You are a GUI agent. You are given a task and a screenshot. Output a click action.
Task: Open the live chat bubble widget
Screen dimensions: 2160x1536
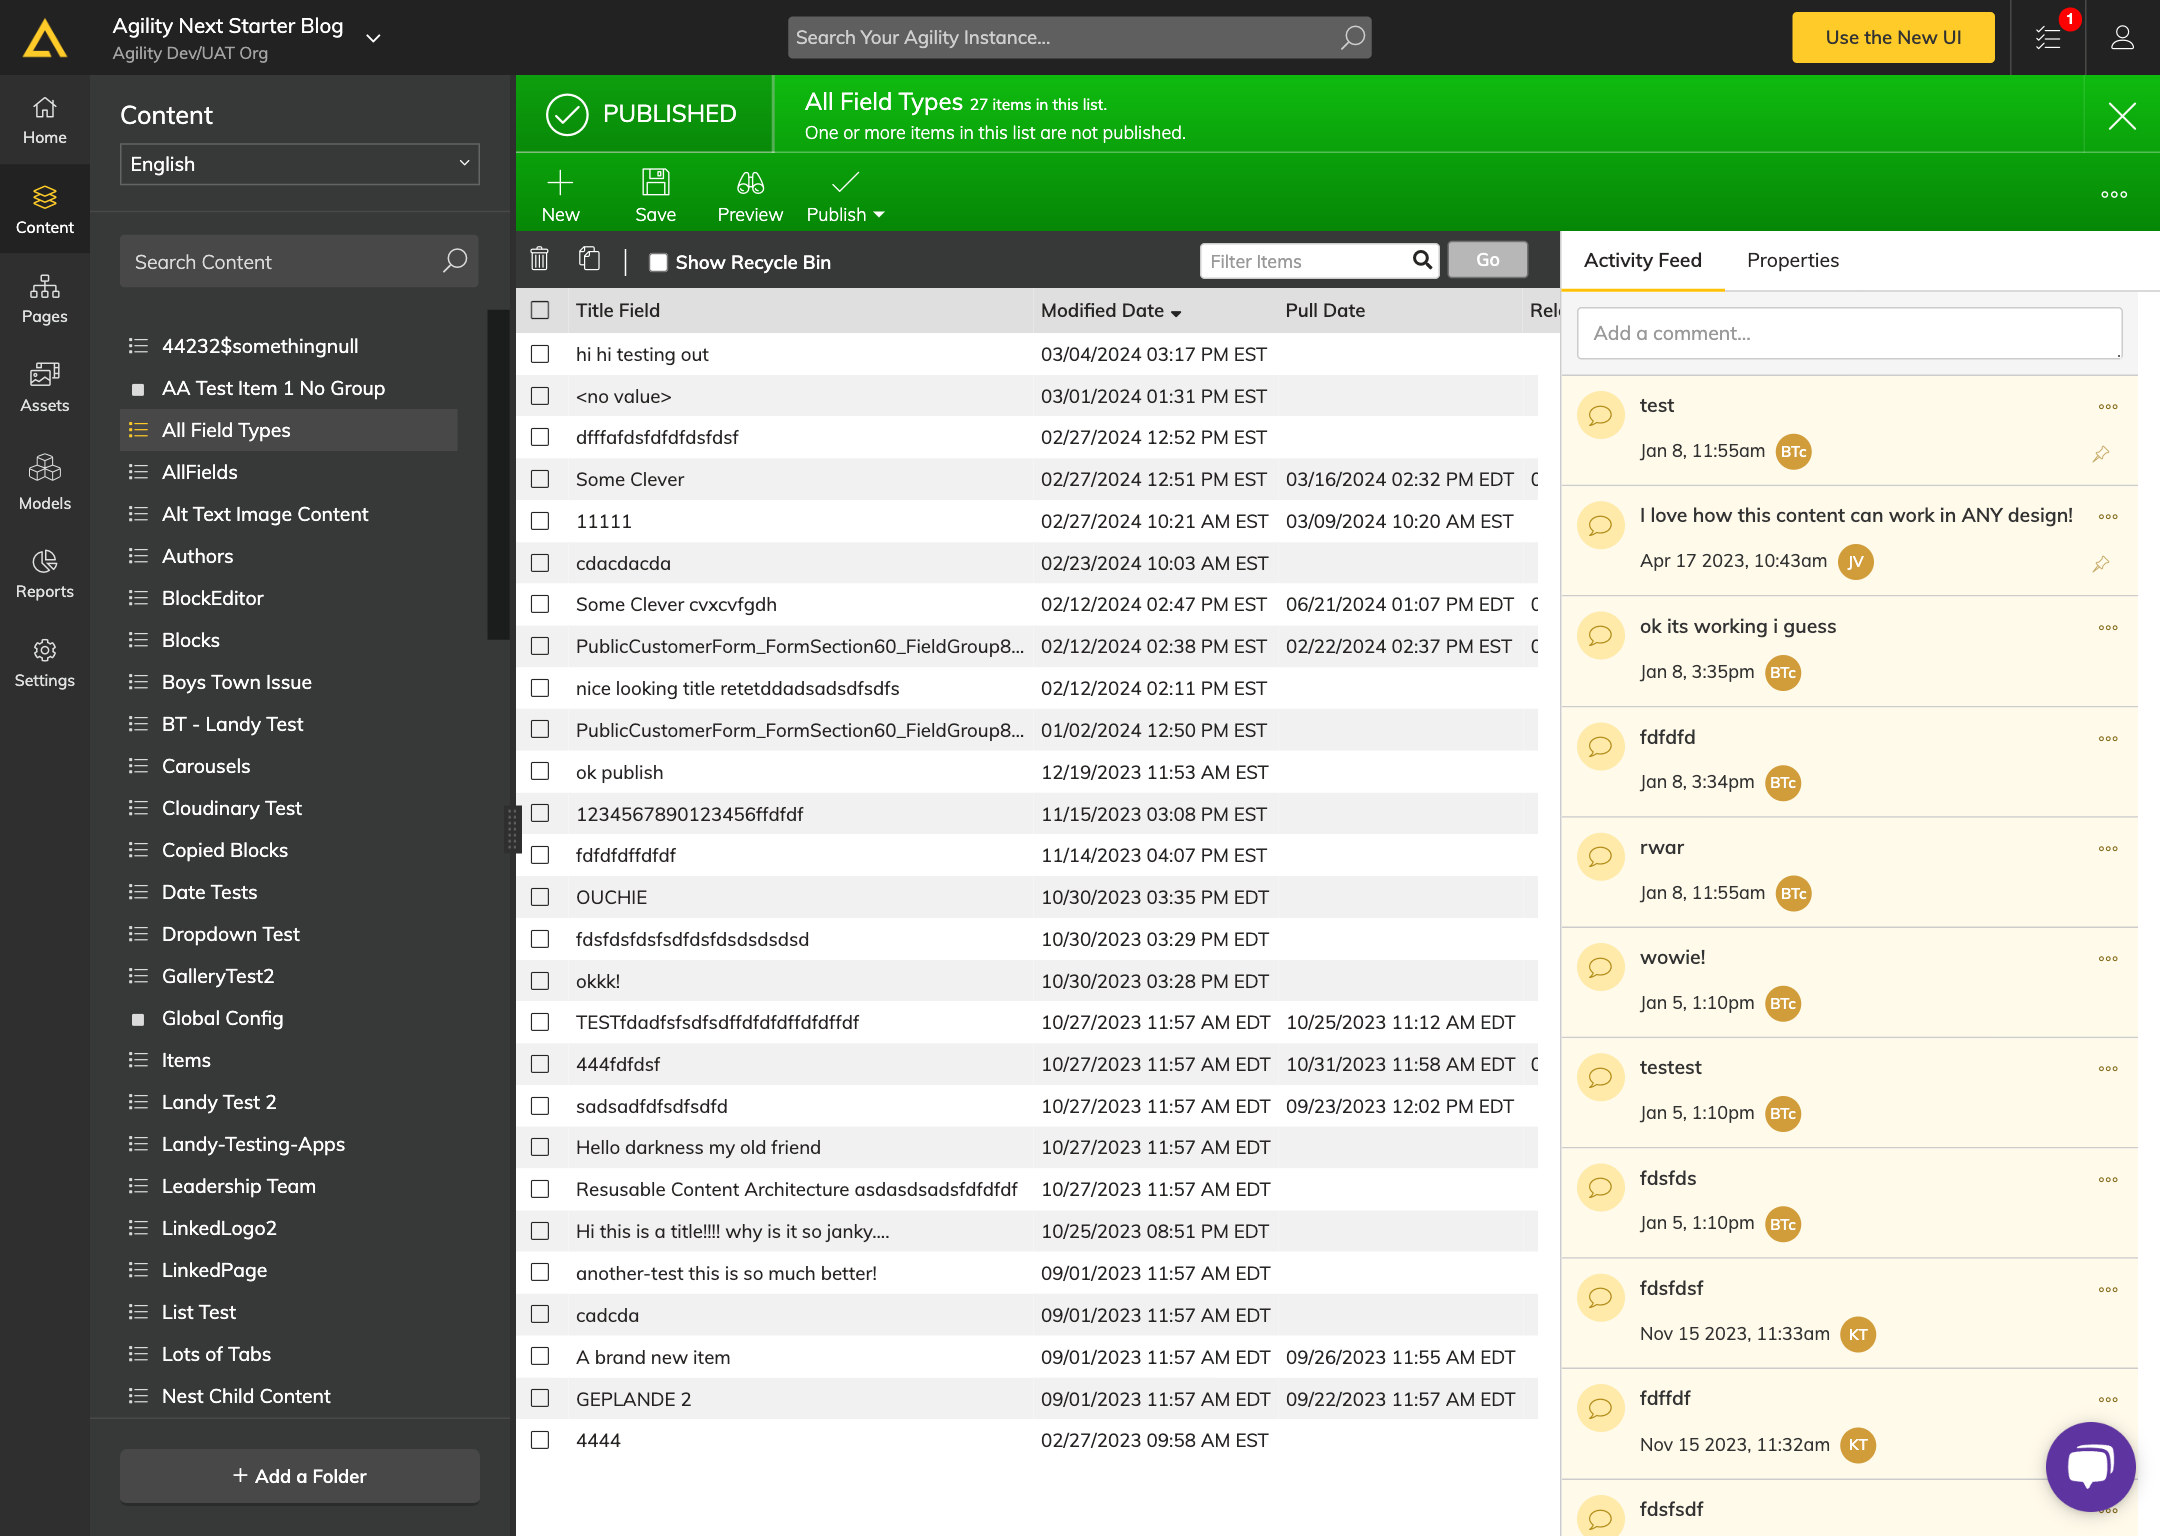tap(2090, 1466)
